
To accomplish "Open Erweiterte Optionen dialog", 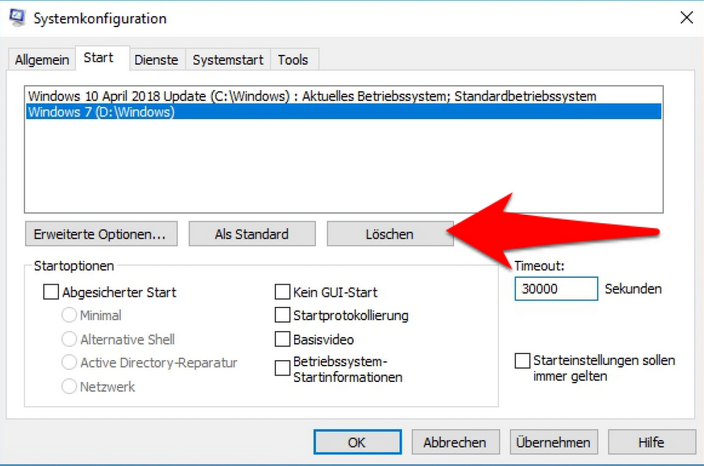I will [101, 234].
